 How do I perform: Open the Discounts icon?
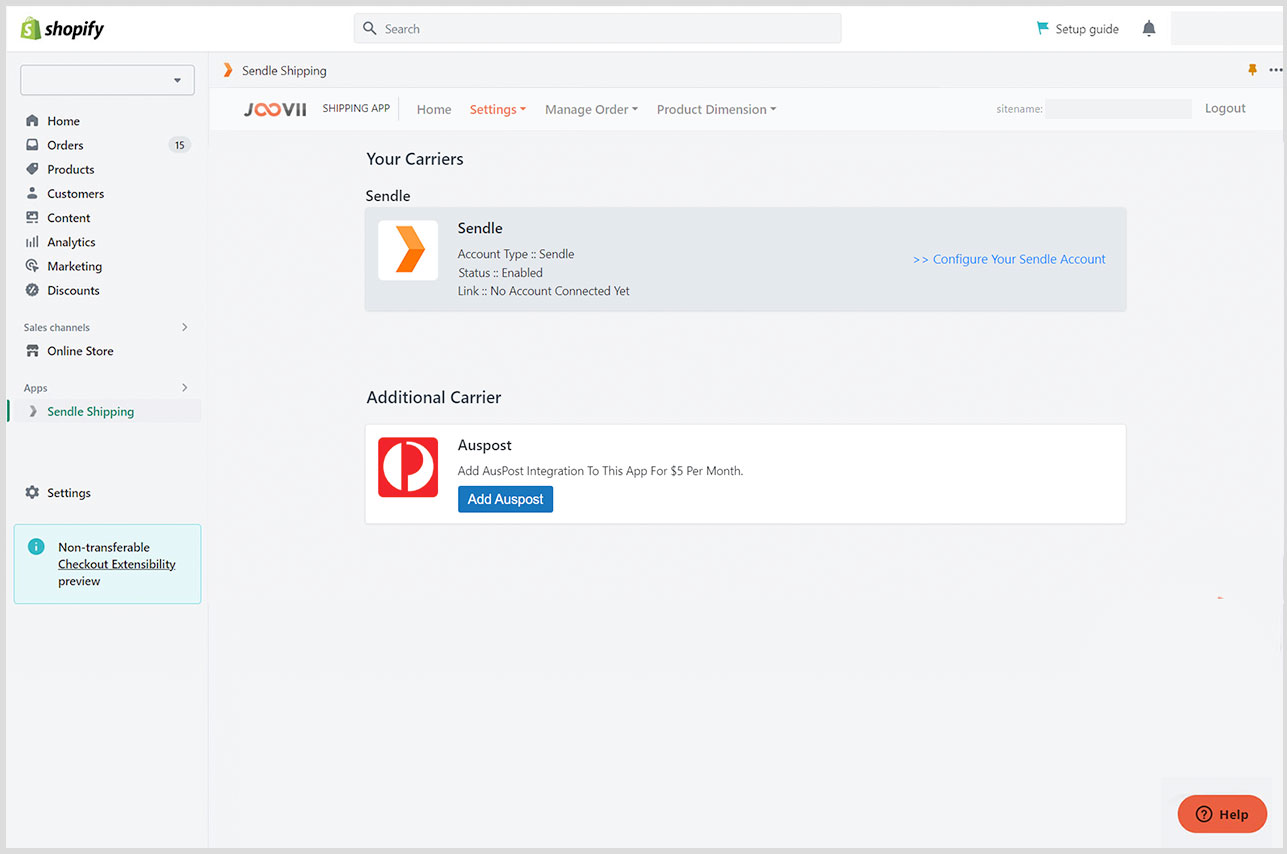pyautogui.click(x=34, y=290)
